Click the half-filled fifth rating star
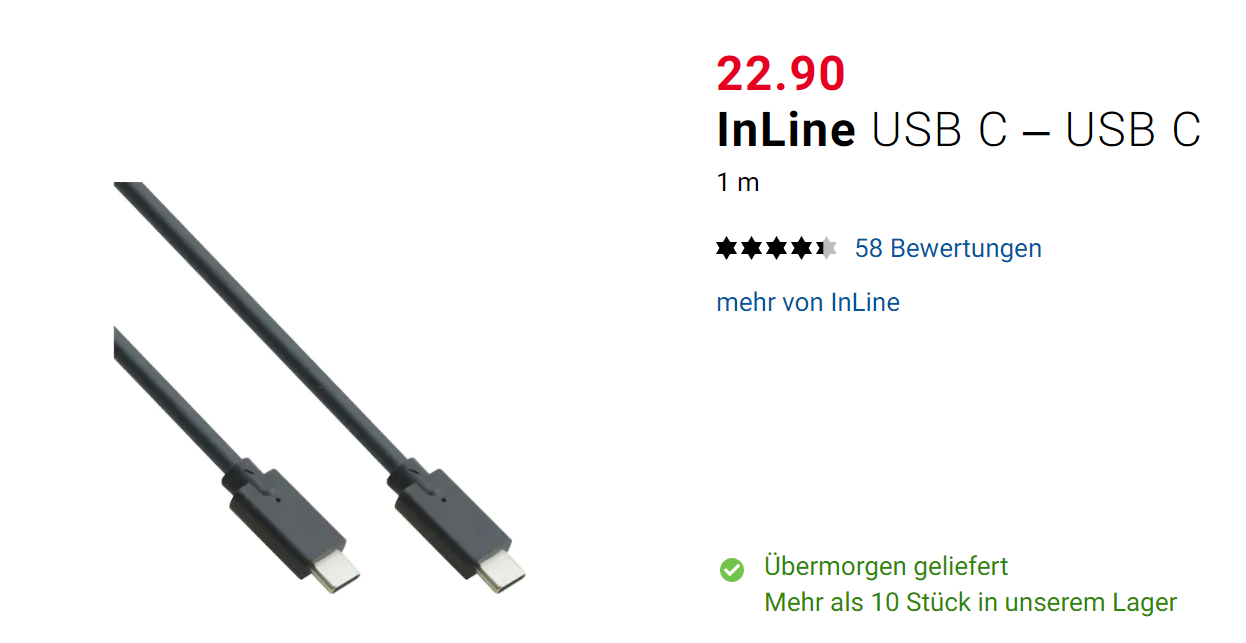This screenshot has height=643, width=1246. click(825, 248)
